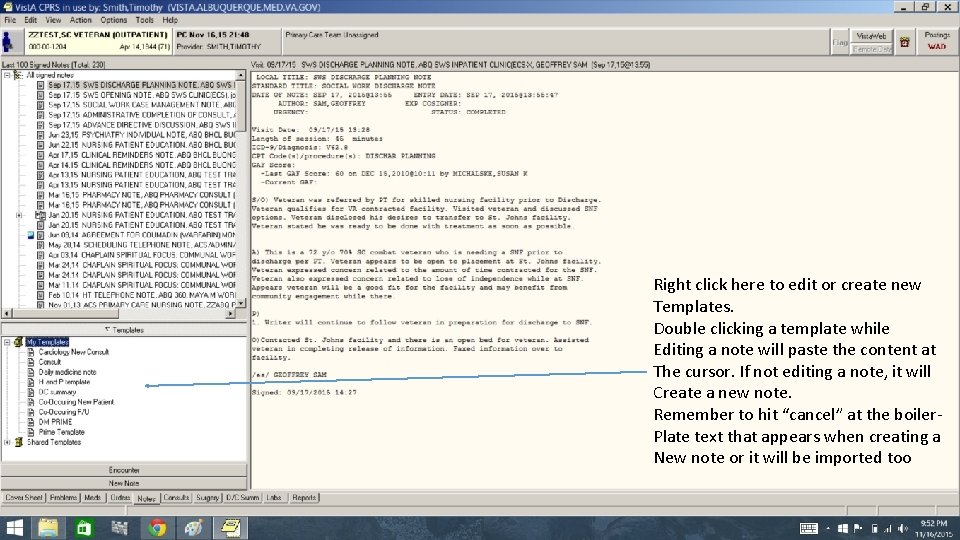Open the Tools menu
This screenshot has width=960, height=540.
(144, 20)
